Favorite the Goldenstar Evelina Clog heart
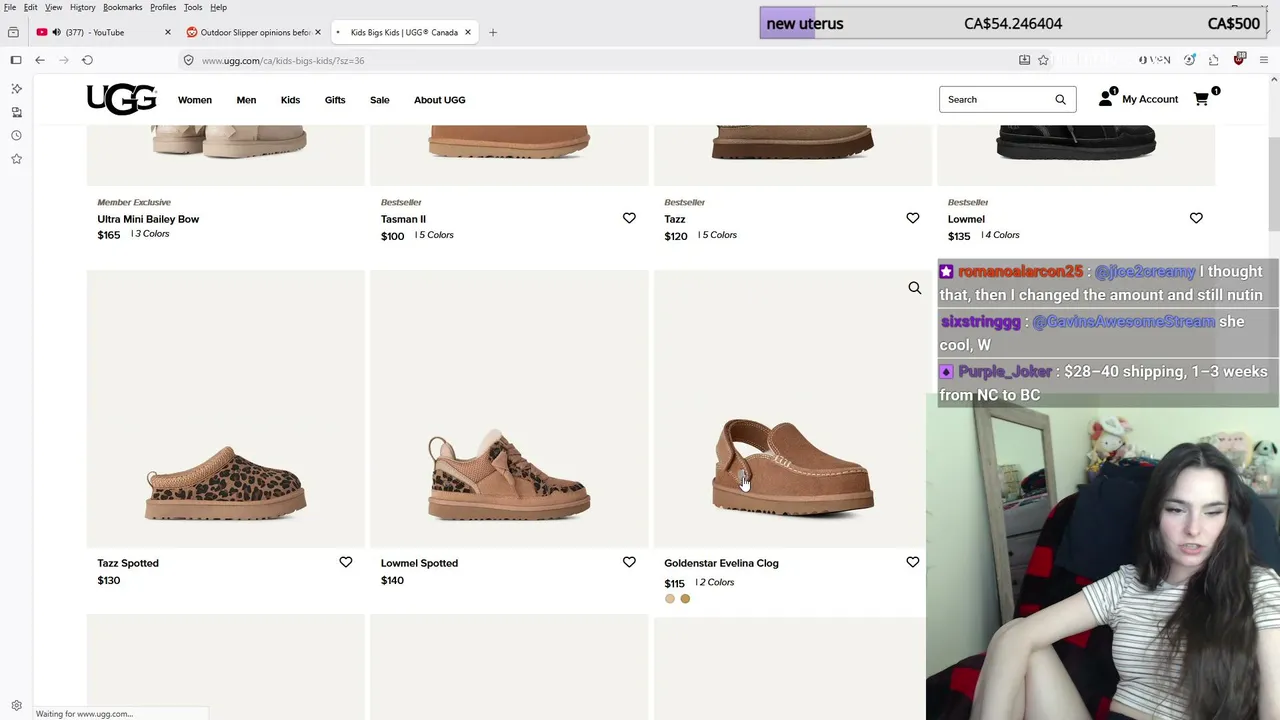 click(913, 562)
